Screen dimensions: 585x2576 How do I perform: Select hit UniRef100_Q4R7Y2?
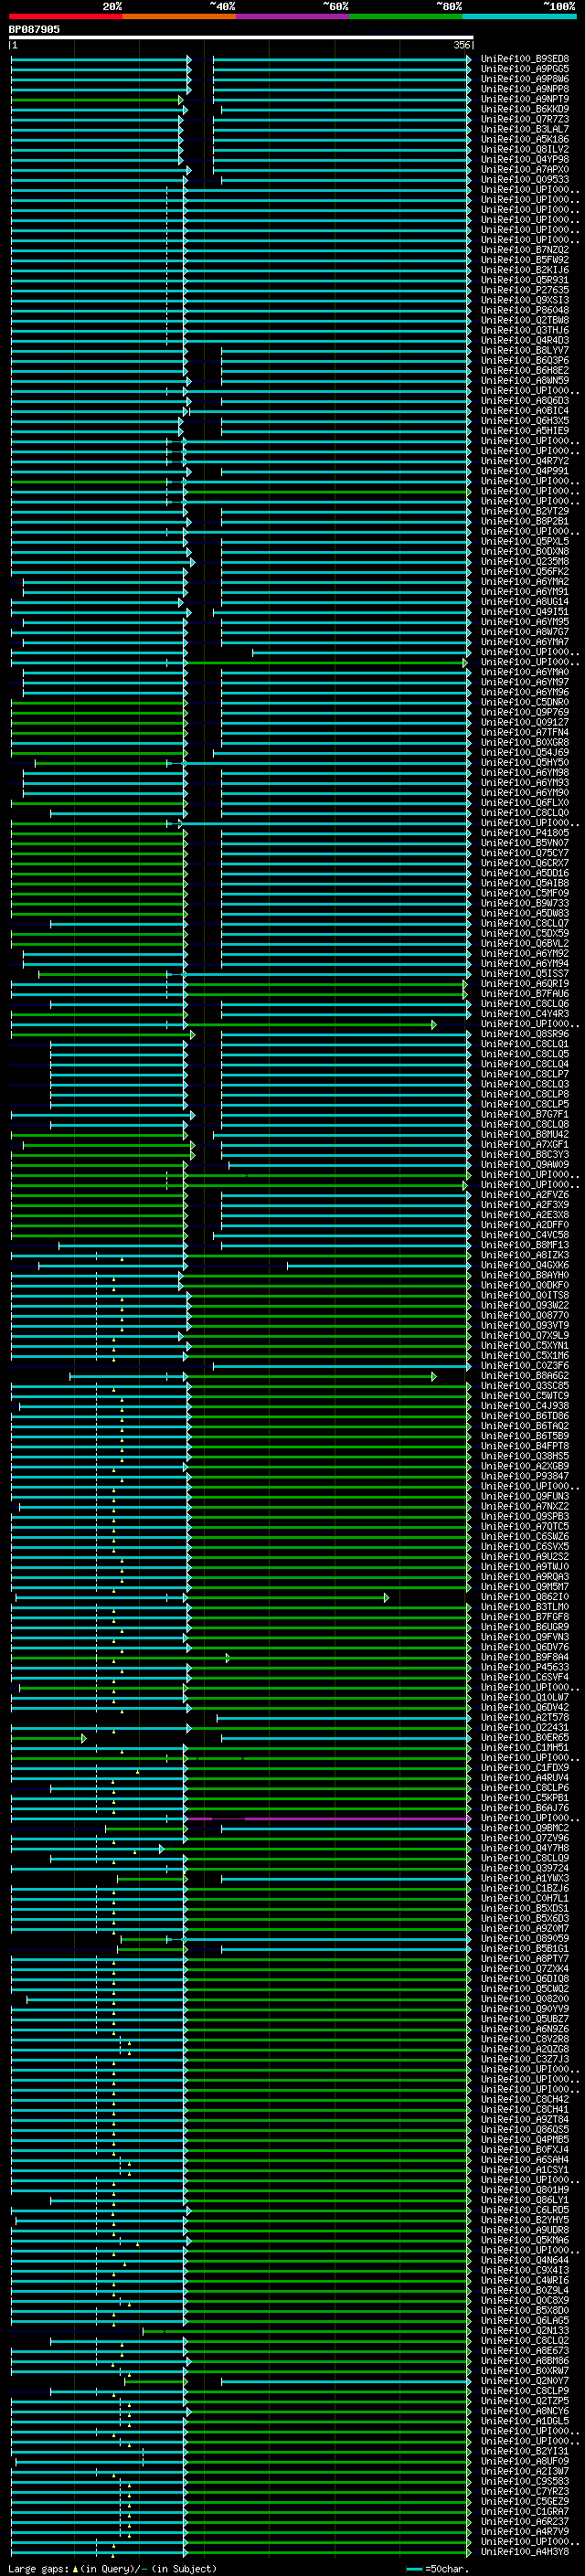pyautogui.click(x=525, y=461)
